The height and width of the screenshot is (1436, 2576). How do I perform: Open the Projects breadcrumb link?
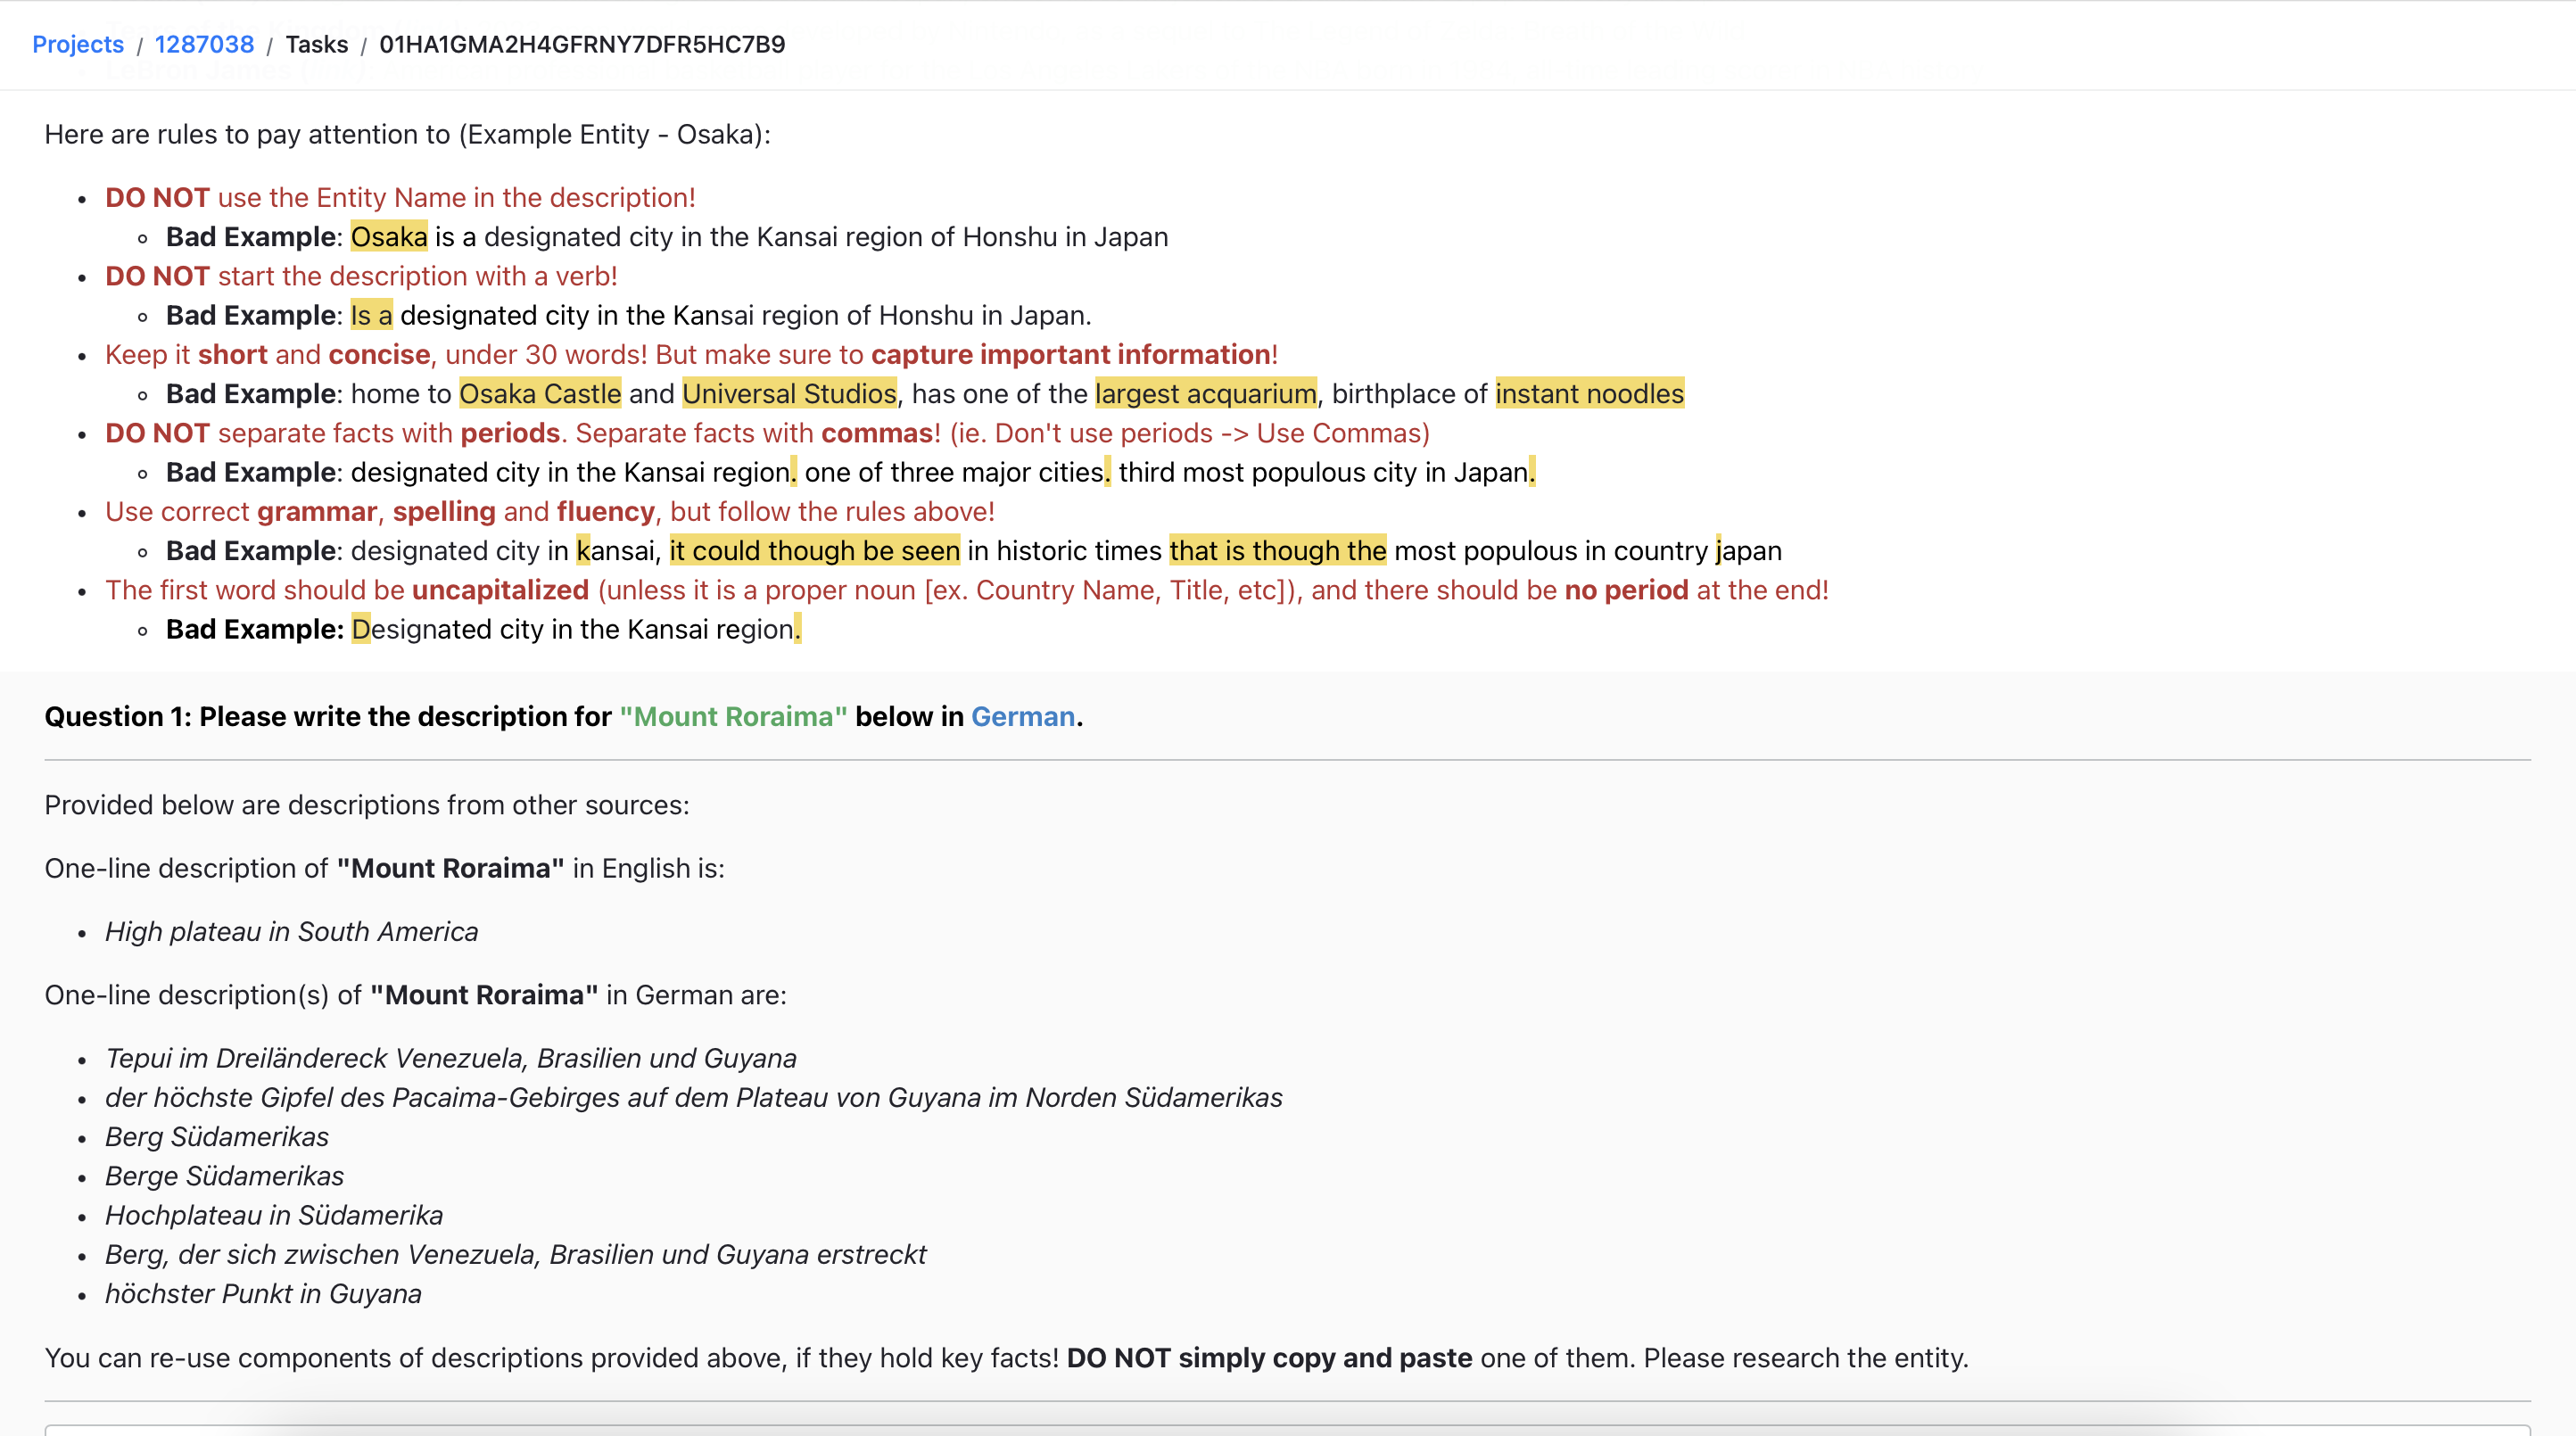tap(78, 44)
